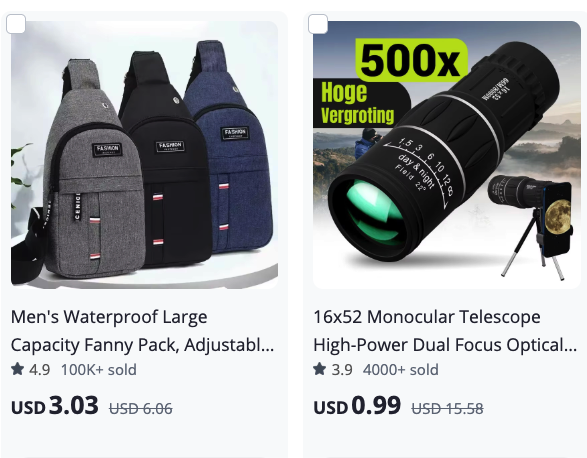Open the men's sling bags product image
The width and height of the screenshot is (587, 458).
145,155
